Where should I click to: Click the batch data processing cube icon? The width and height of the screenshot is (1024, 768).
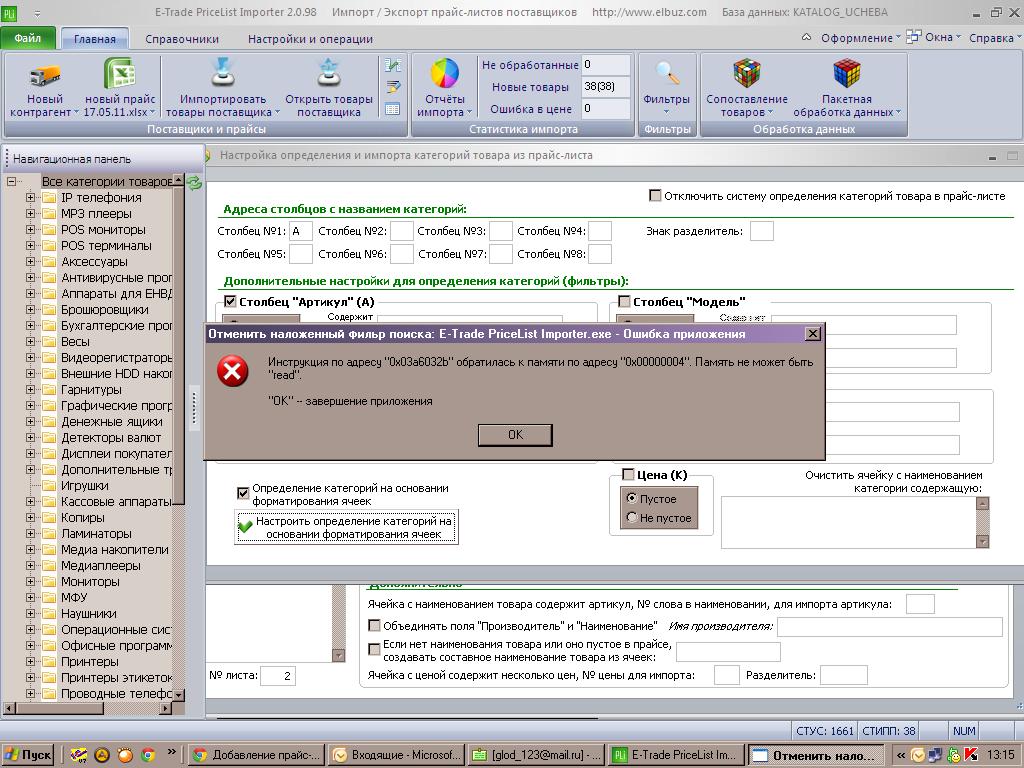(x=846, y=73)
